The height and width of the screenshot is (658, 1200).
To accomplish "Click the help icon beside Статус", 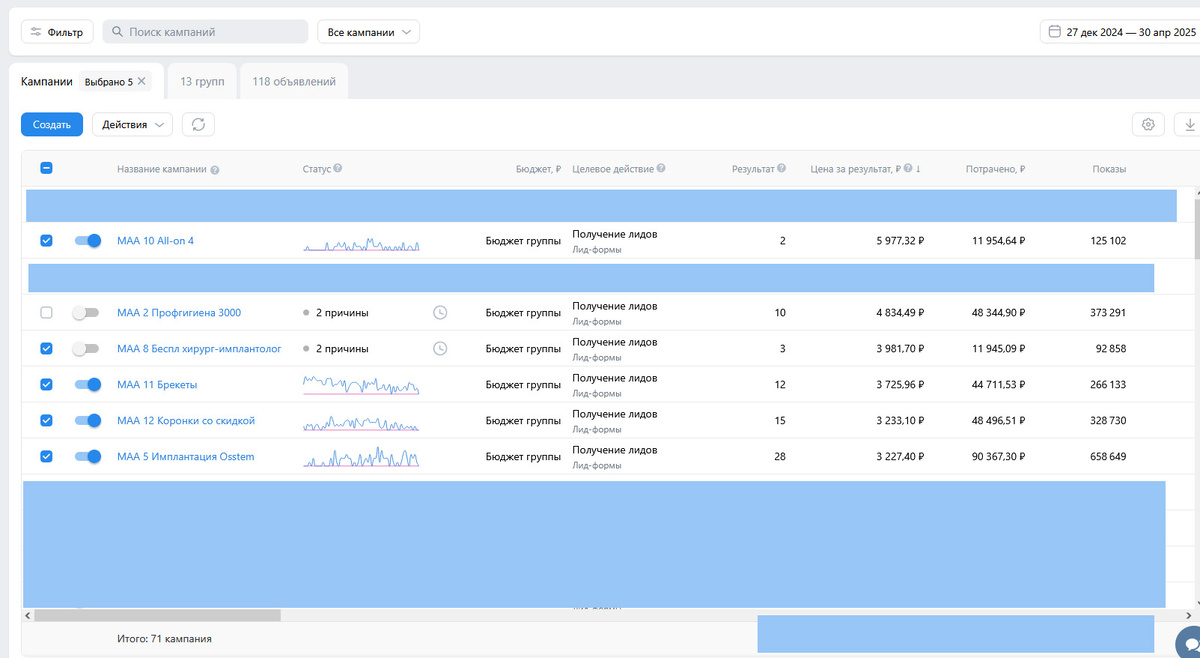I will (338, 169).
